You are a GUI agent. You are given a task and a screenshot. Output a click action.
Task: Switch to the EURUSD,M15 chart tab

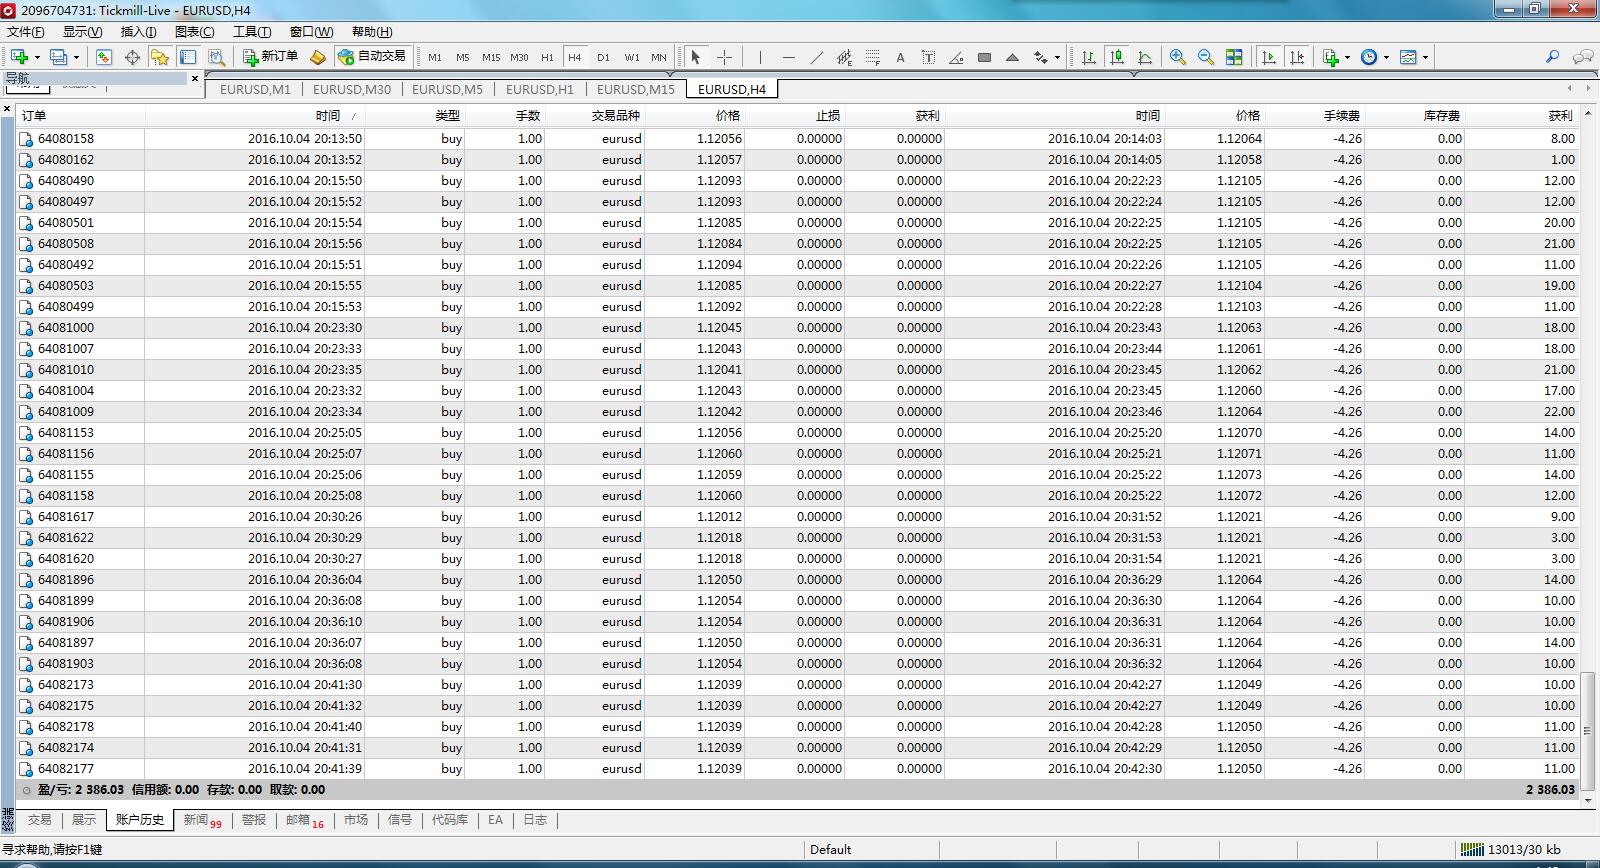(x=636, y=89)
